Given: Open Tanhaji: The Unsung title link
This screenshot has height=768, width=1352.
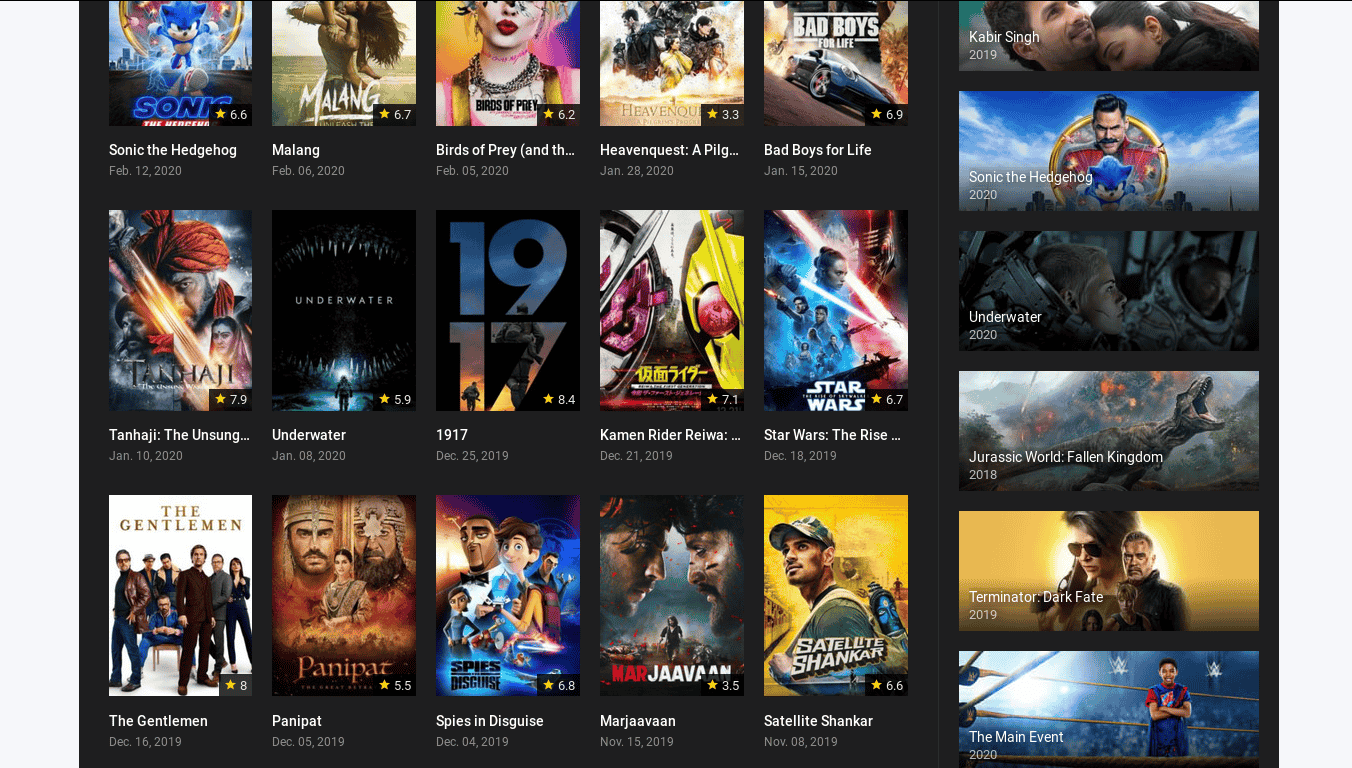Looking at the screenshot, I should point(180,435).
